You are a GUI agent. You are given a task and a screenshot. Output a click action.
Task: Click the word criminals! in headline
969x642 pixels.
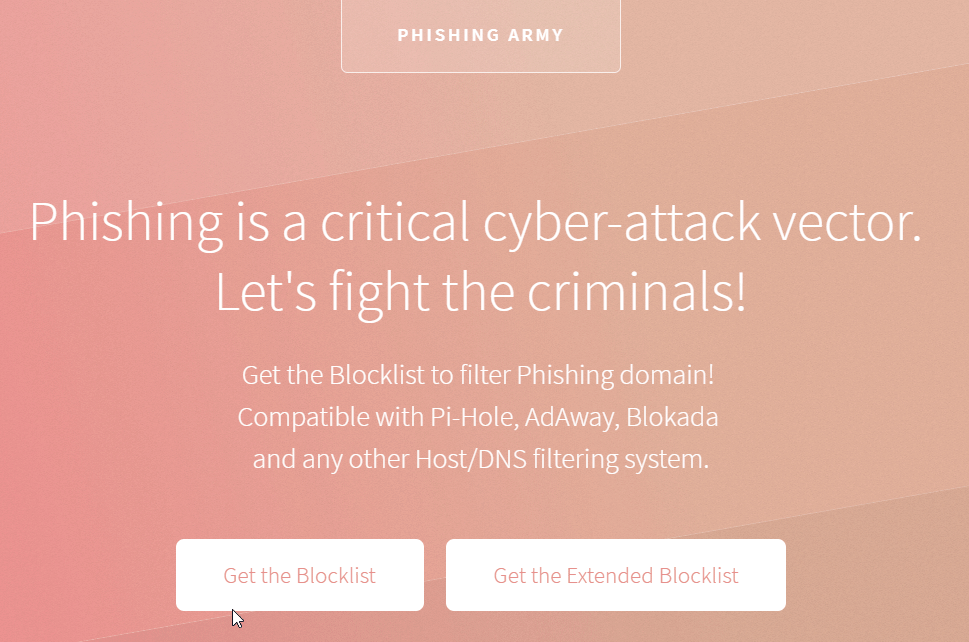(637, 292)
